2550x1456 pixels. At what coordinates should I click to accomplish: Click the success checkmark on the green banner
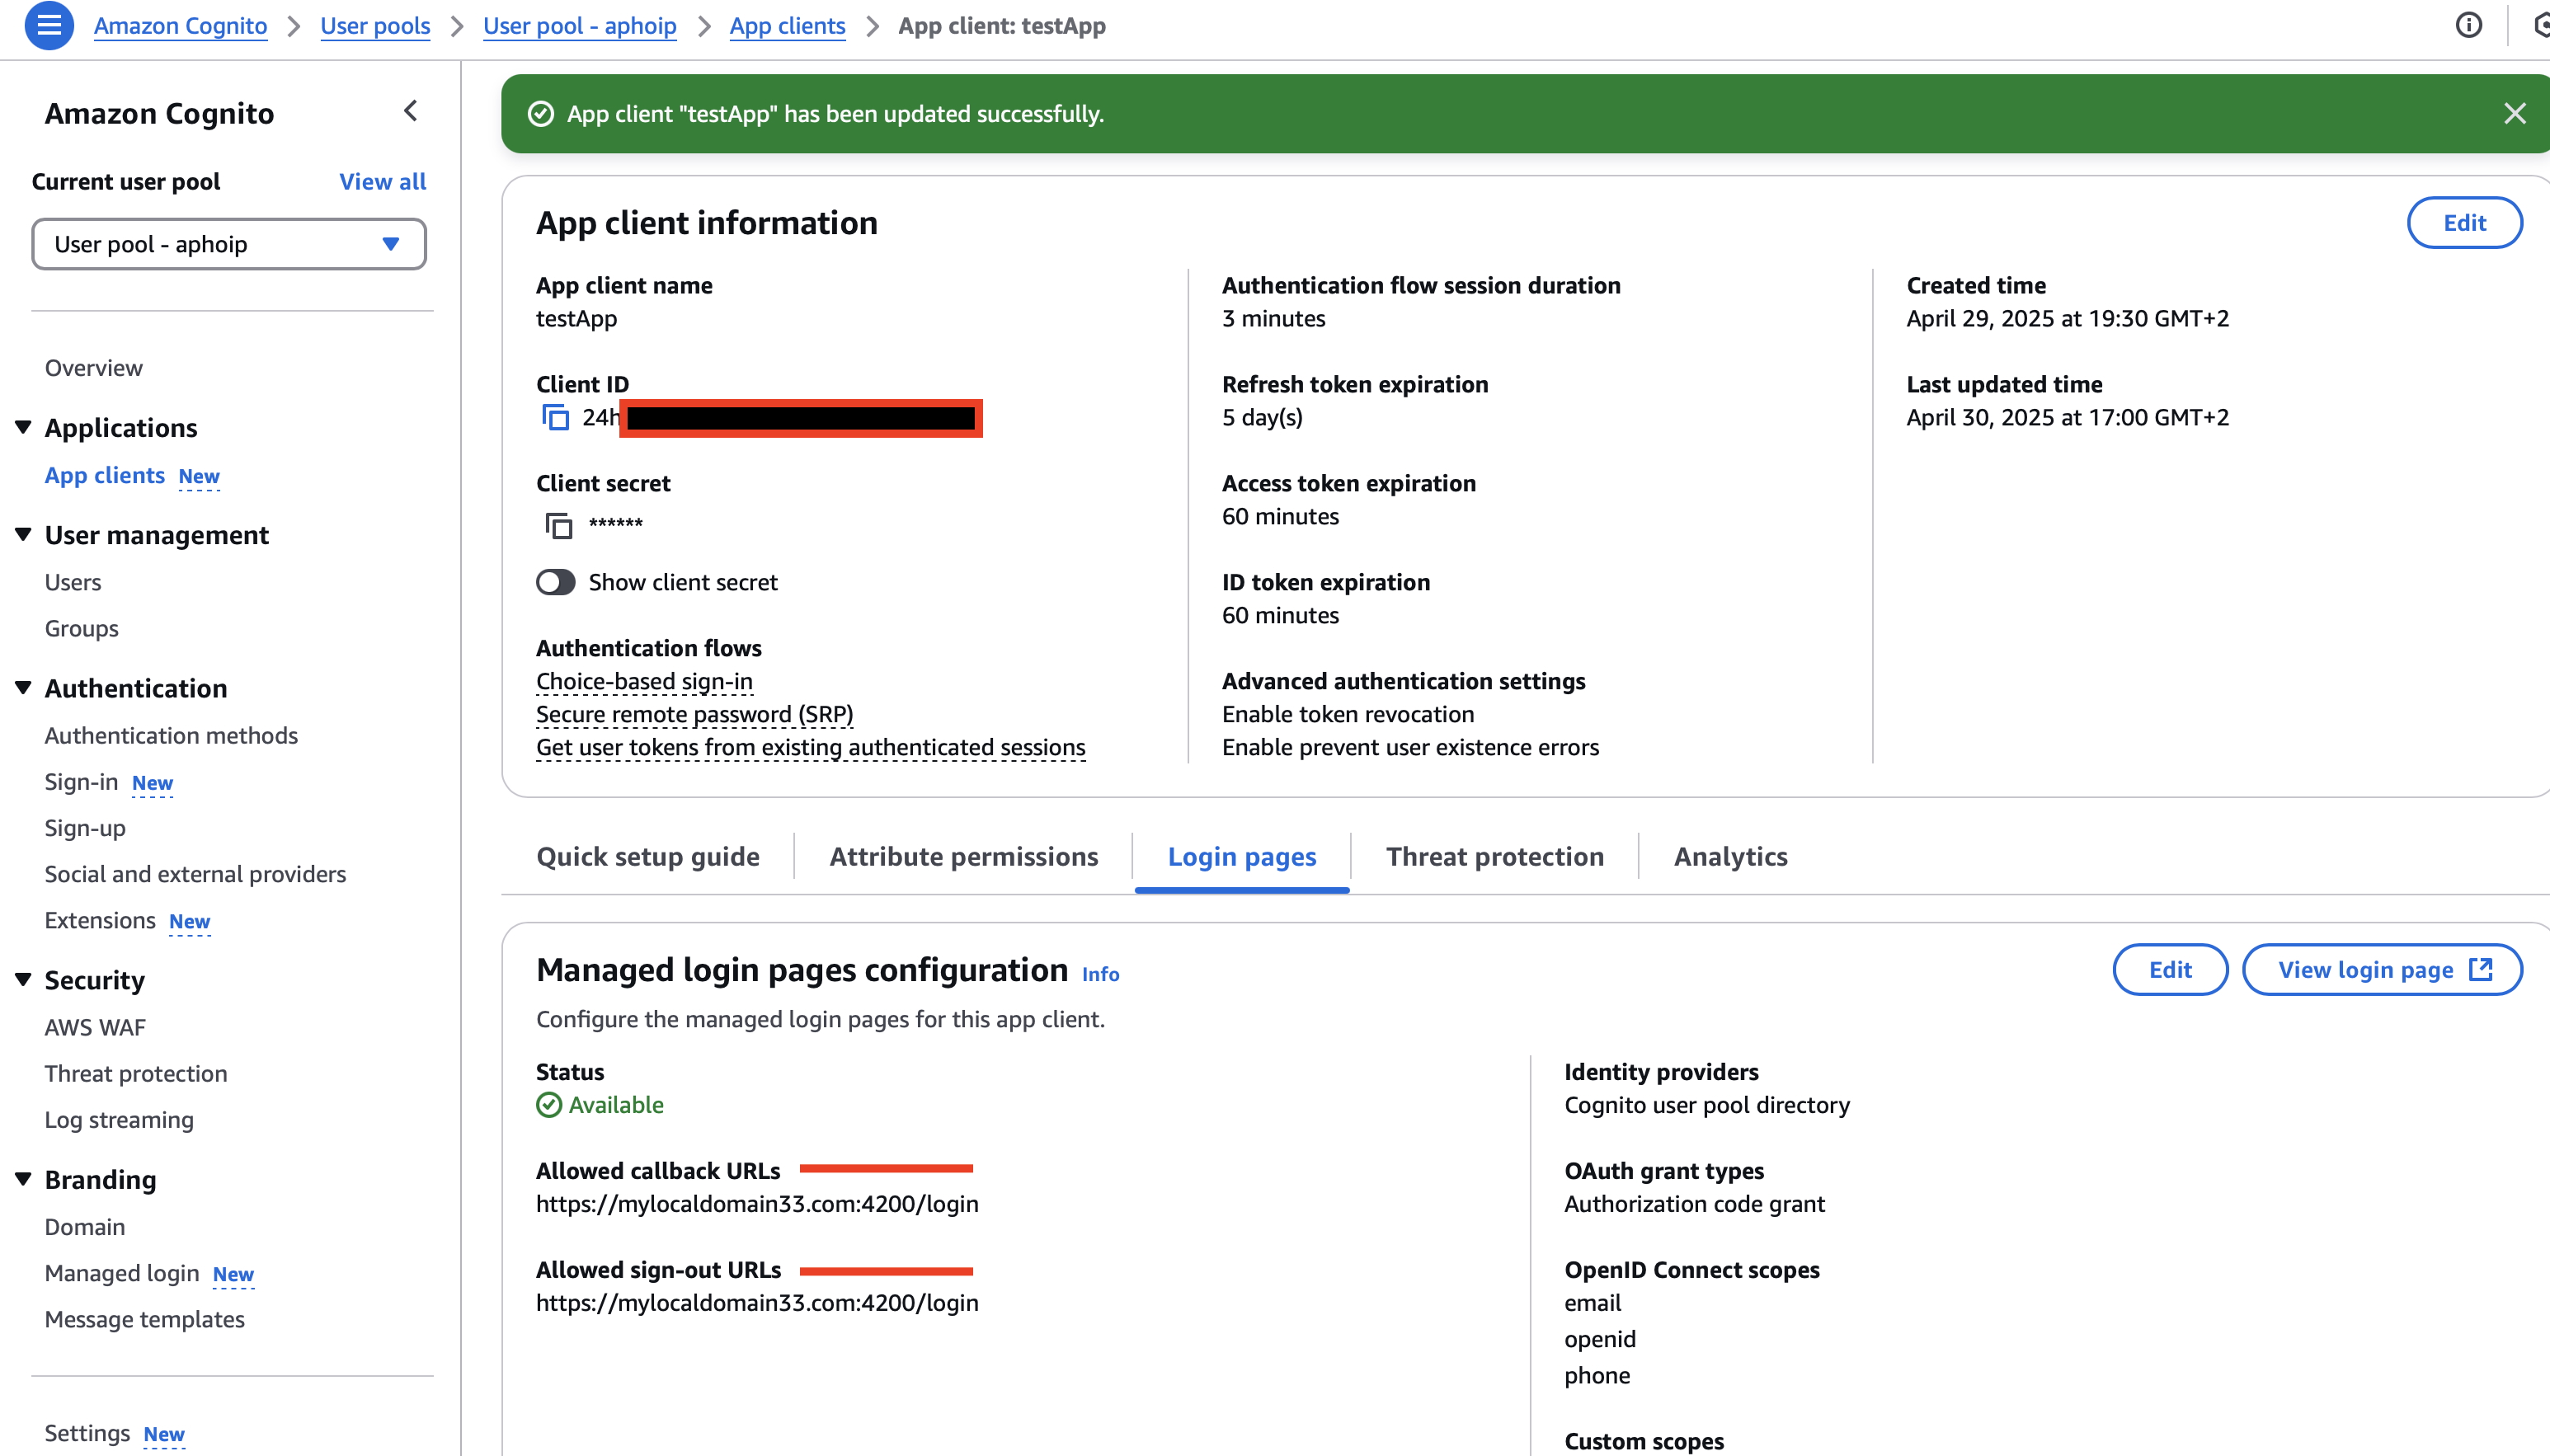(541, 113)
